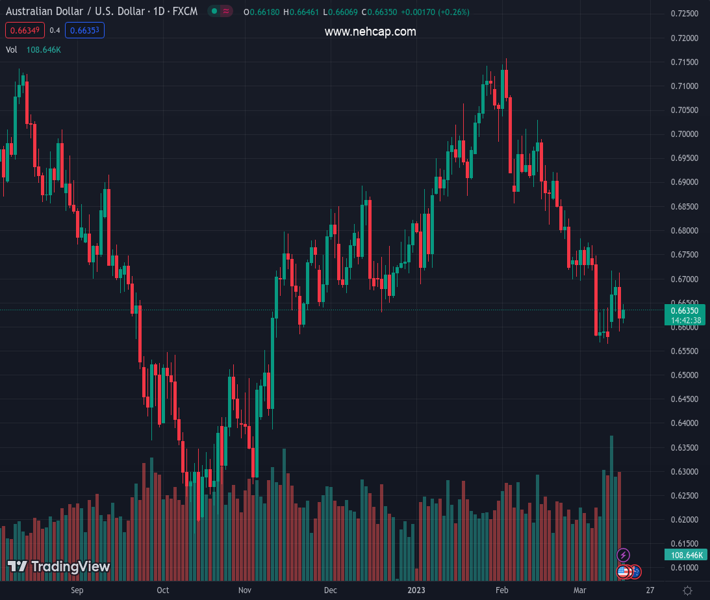Click the Vol indicator label
710x600 pixels.
click(x=11, y=49)
